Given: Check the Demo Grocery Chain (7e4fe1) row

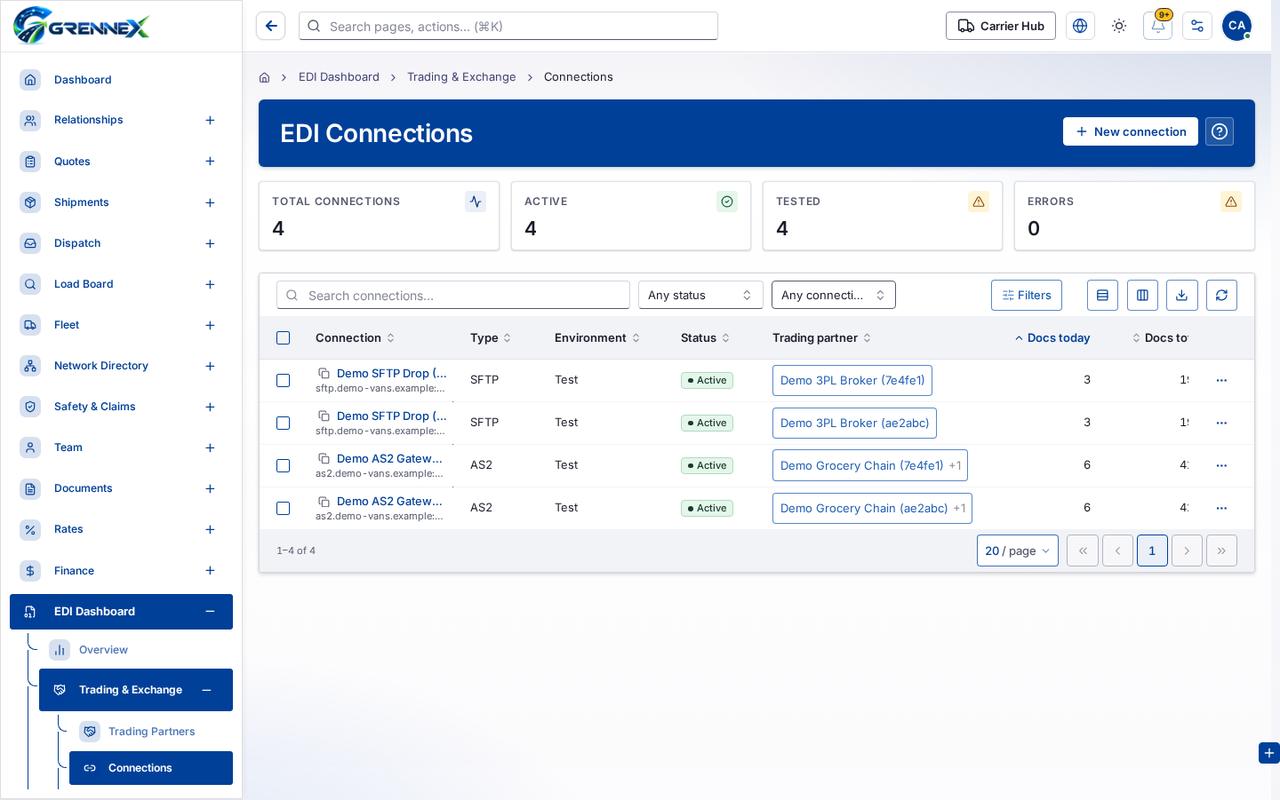Looking at the screenshot, I should pyautogui.click(x=283, y=465).
